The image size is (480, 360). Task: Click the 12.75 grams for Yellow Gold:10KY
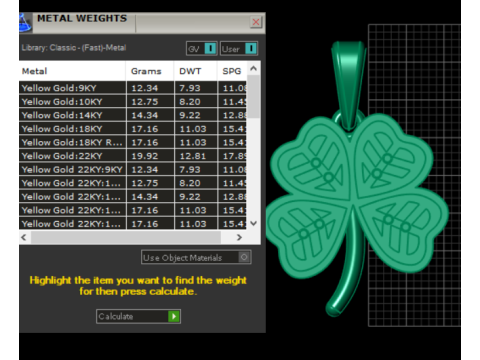(x=145, y=102)
